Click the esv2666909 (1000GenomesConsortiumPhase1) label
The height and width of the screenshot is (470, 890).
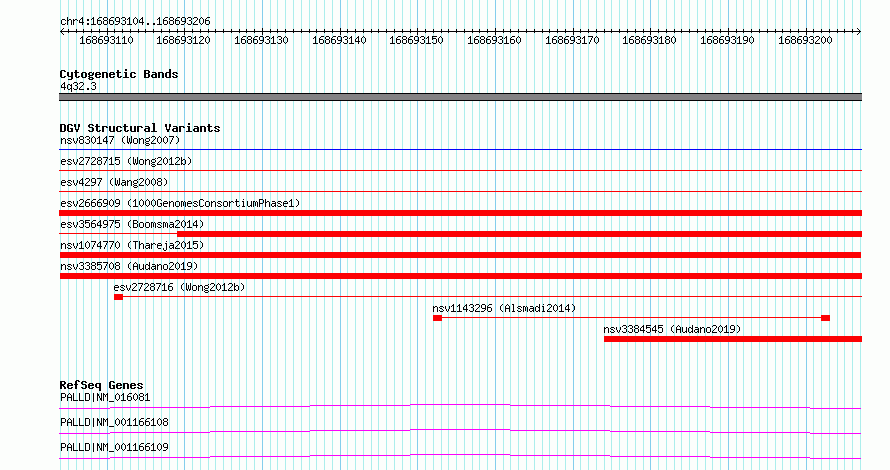pos(180,203)
